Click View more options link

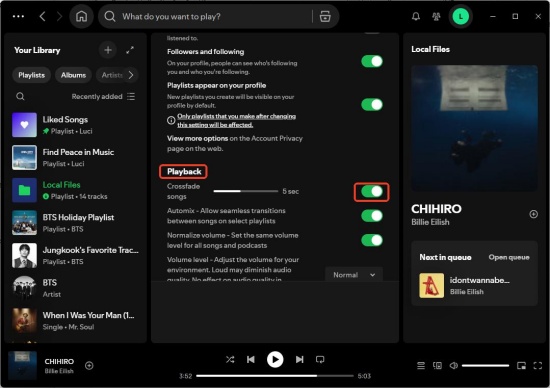tap(197, 138)
